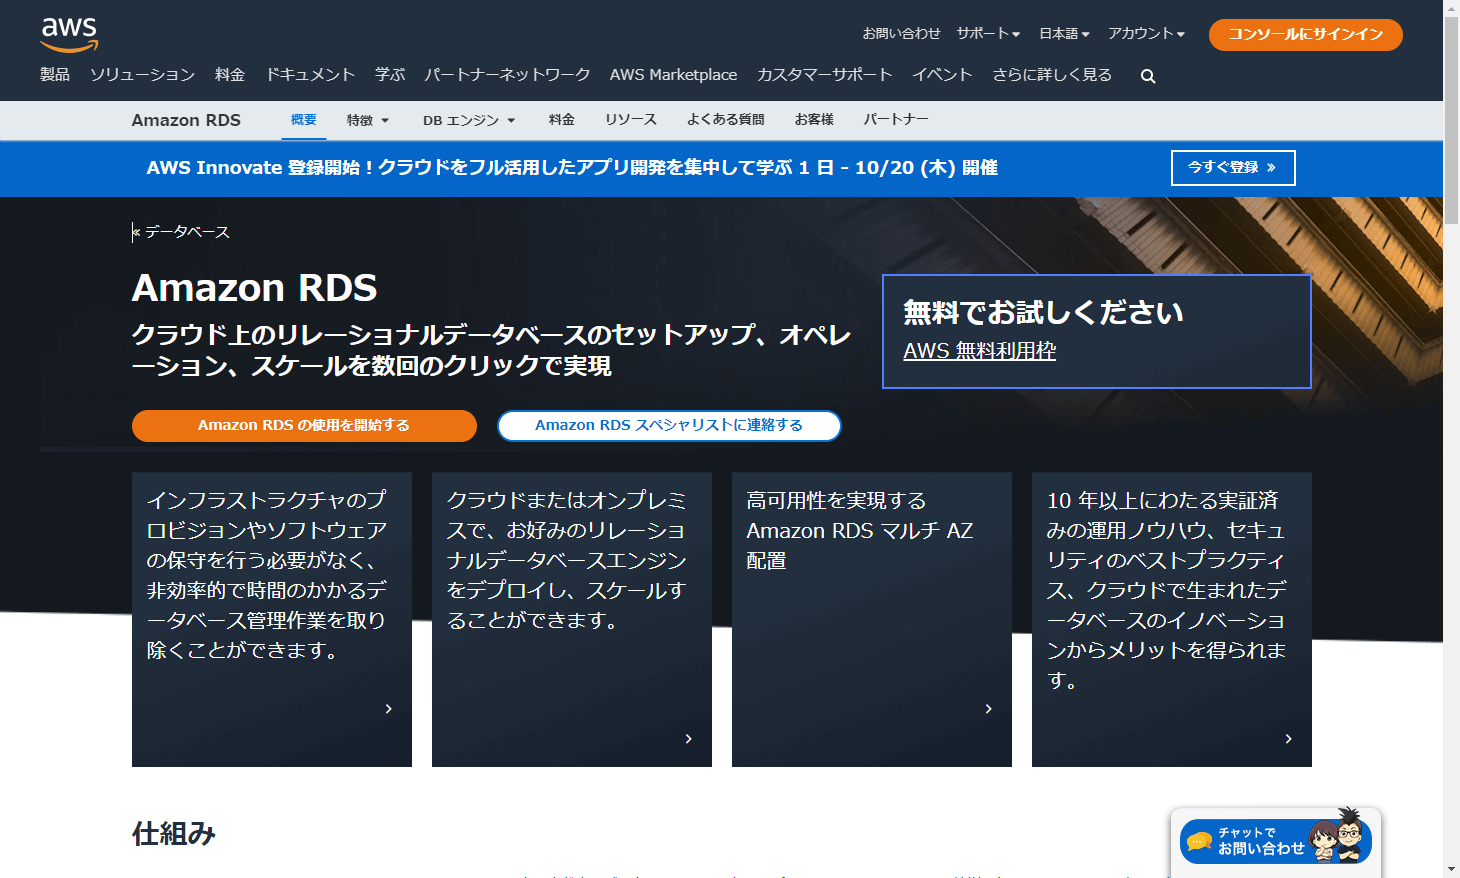Open 製品 in the main navigation
This screenshot has height=878, width=1460.
click(55, 75)
